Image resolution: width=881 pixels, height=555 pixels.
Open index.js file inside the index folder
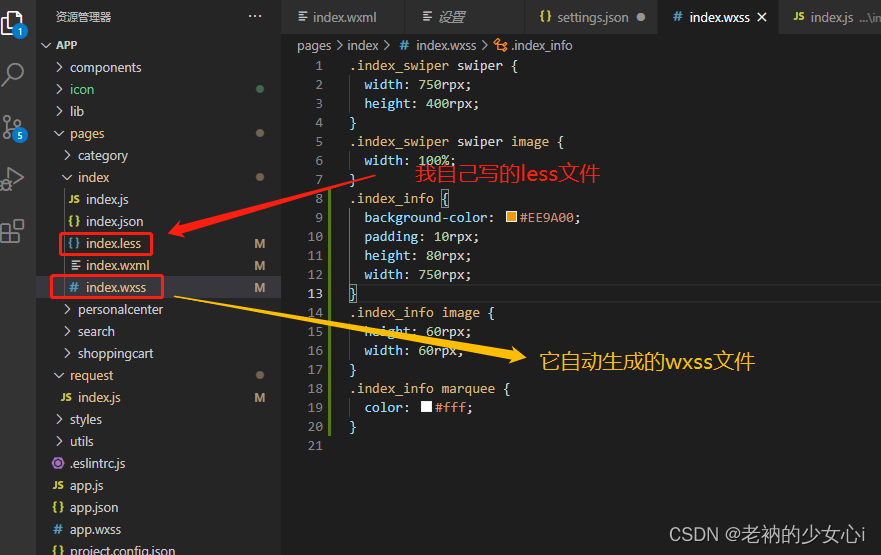pos(107,199)
